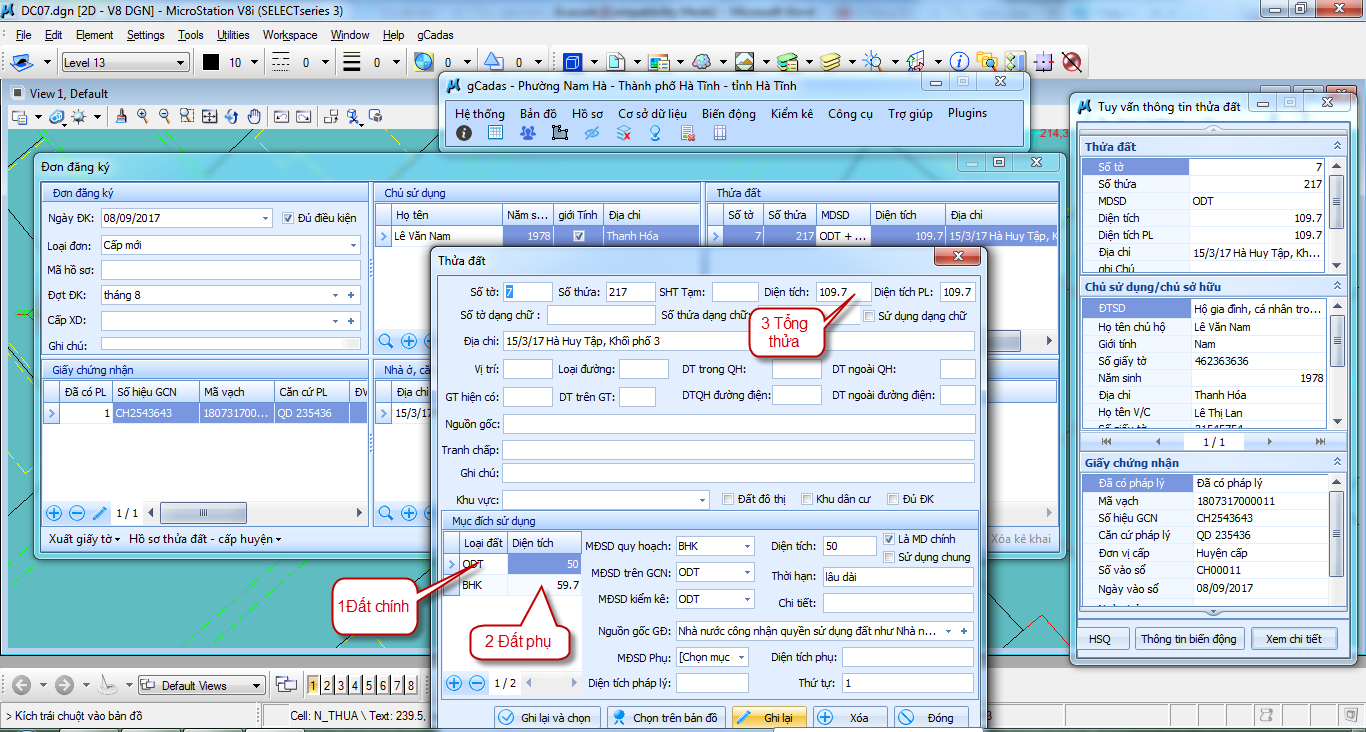Expand the MĐSD quy hoạch dropdown
The height and width of the screenshot is (732, 1366).
(x=746, y=546)
